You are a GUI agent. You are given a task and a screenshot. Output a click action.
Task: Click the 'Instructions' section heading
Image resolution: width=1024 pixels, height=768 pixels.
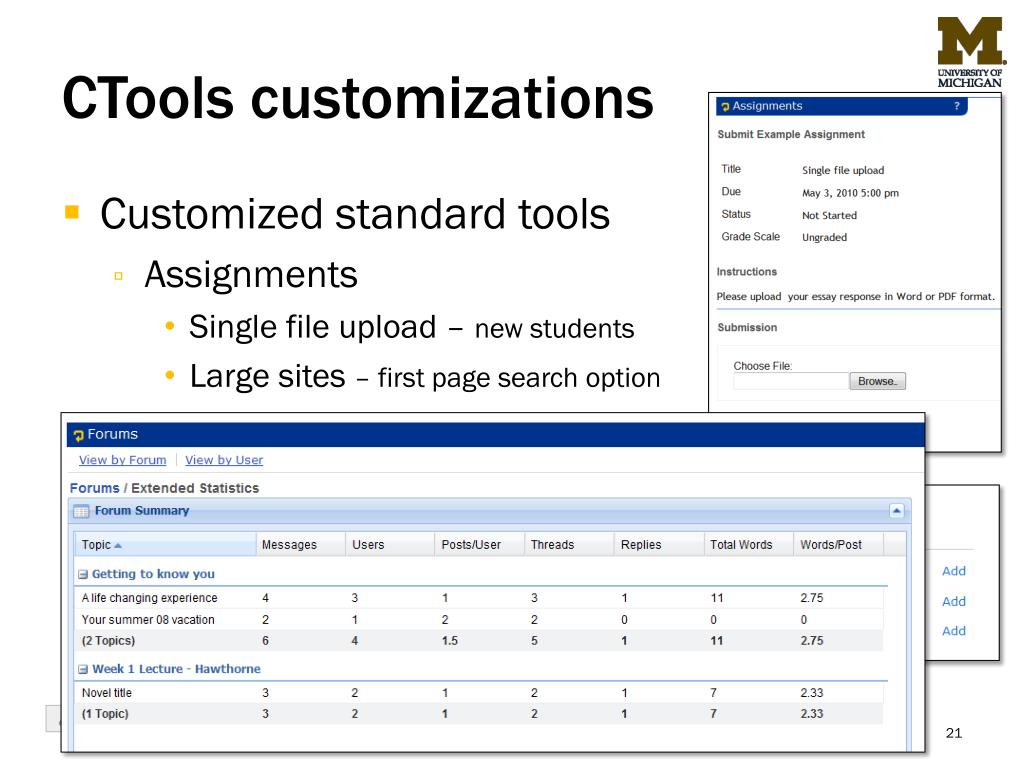point(746,272)
